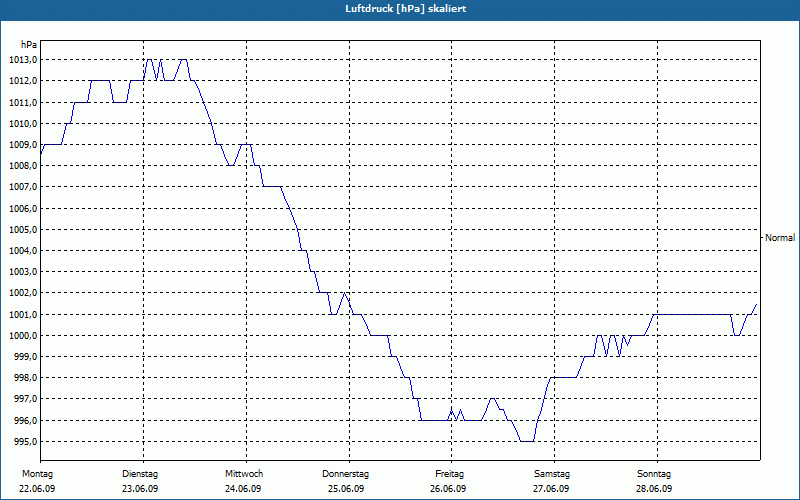Click the 1001,0 y-axis value
The height and width of the screenshot is (500, 800).
click(x=23, y=314)
